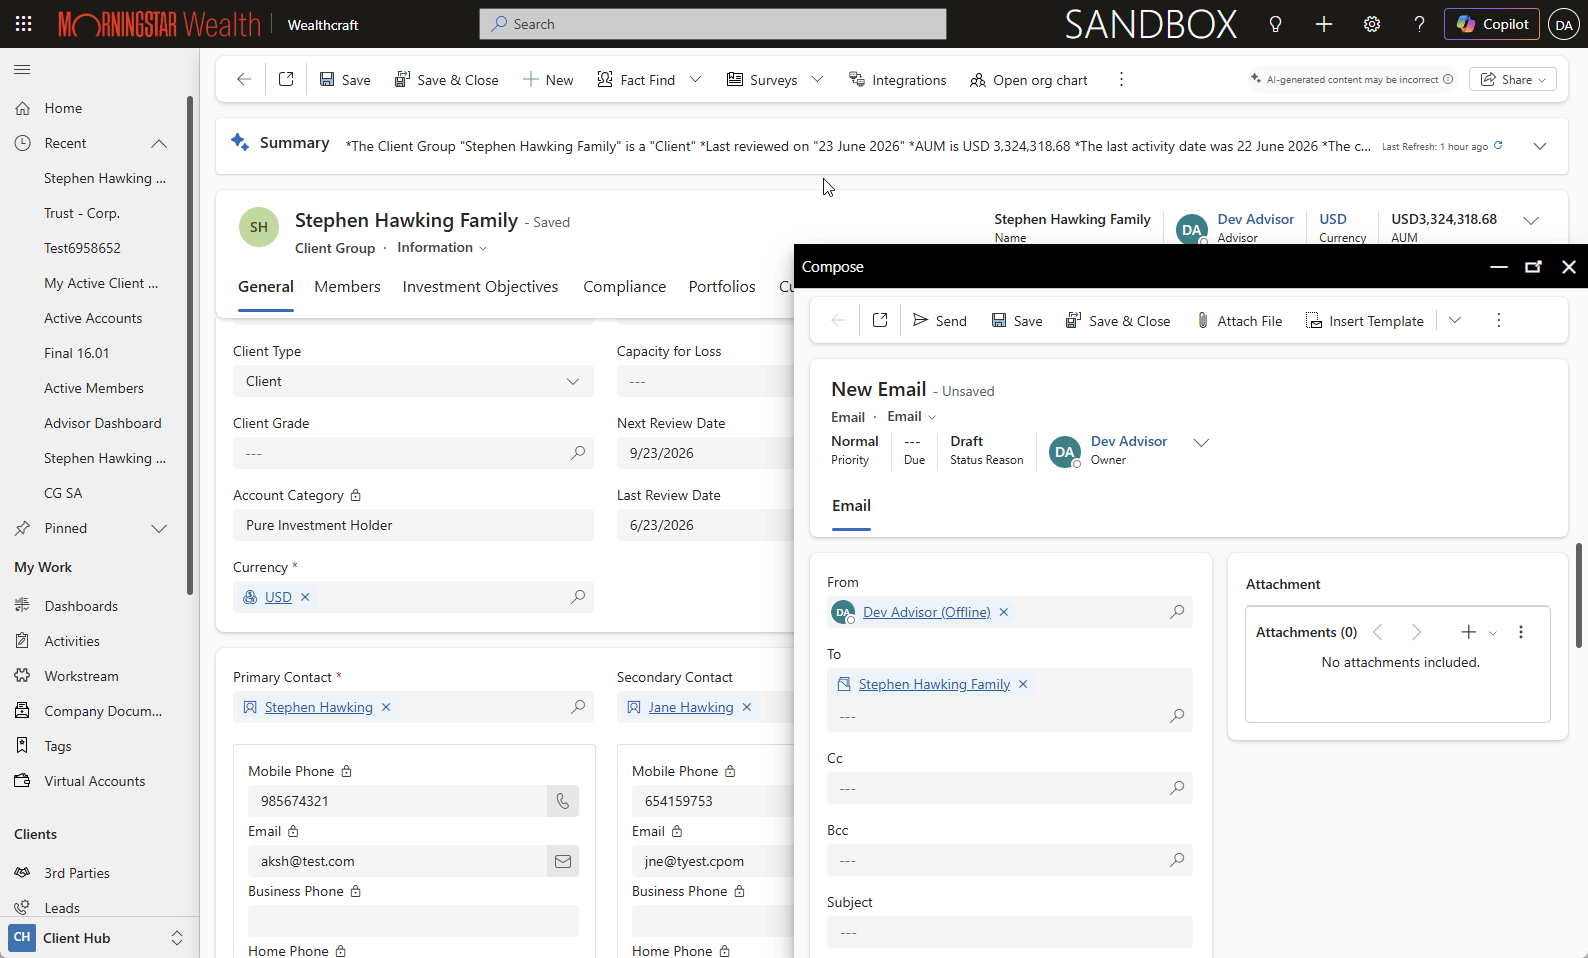
Task: Open Integrations command
Action: 897,80
